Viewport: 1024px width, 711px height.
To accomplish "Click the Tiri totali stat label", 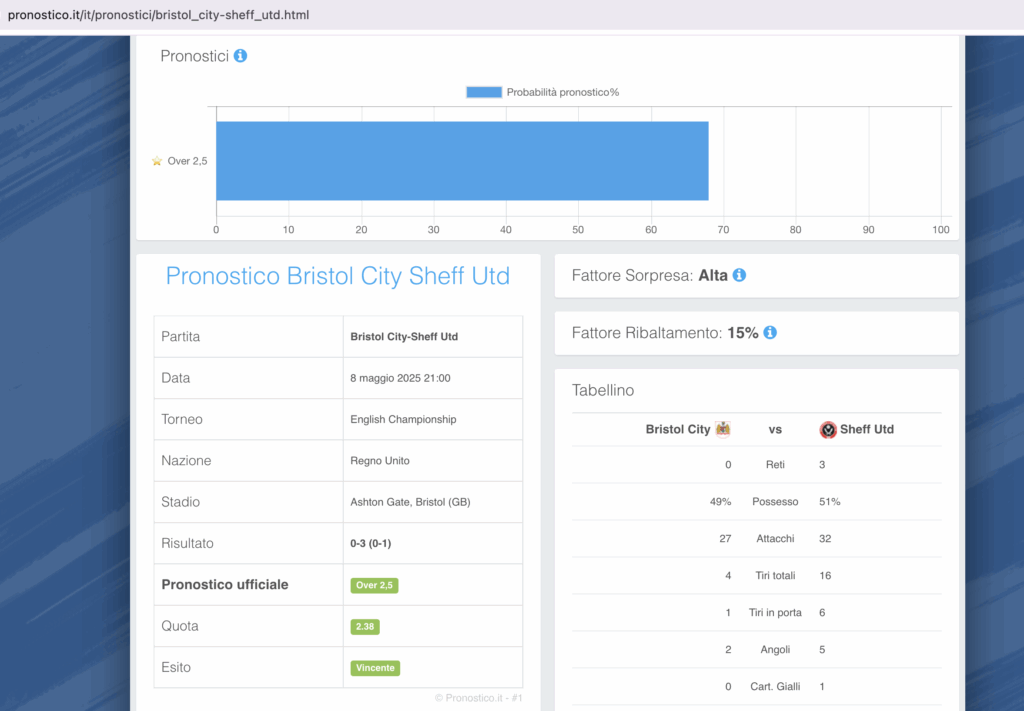I will [x=775, y=576].
